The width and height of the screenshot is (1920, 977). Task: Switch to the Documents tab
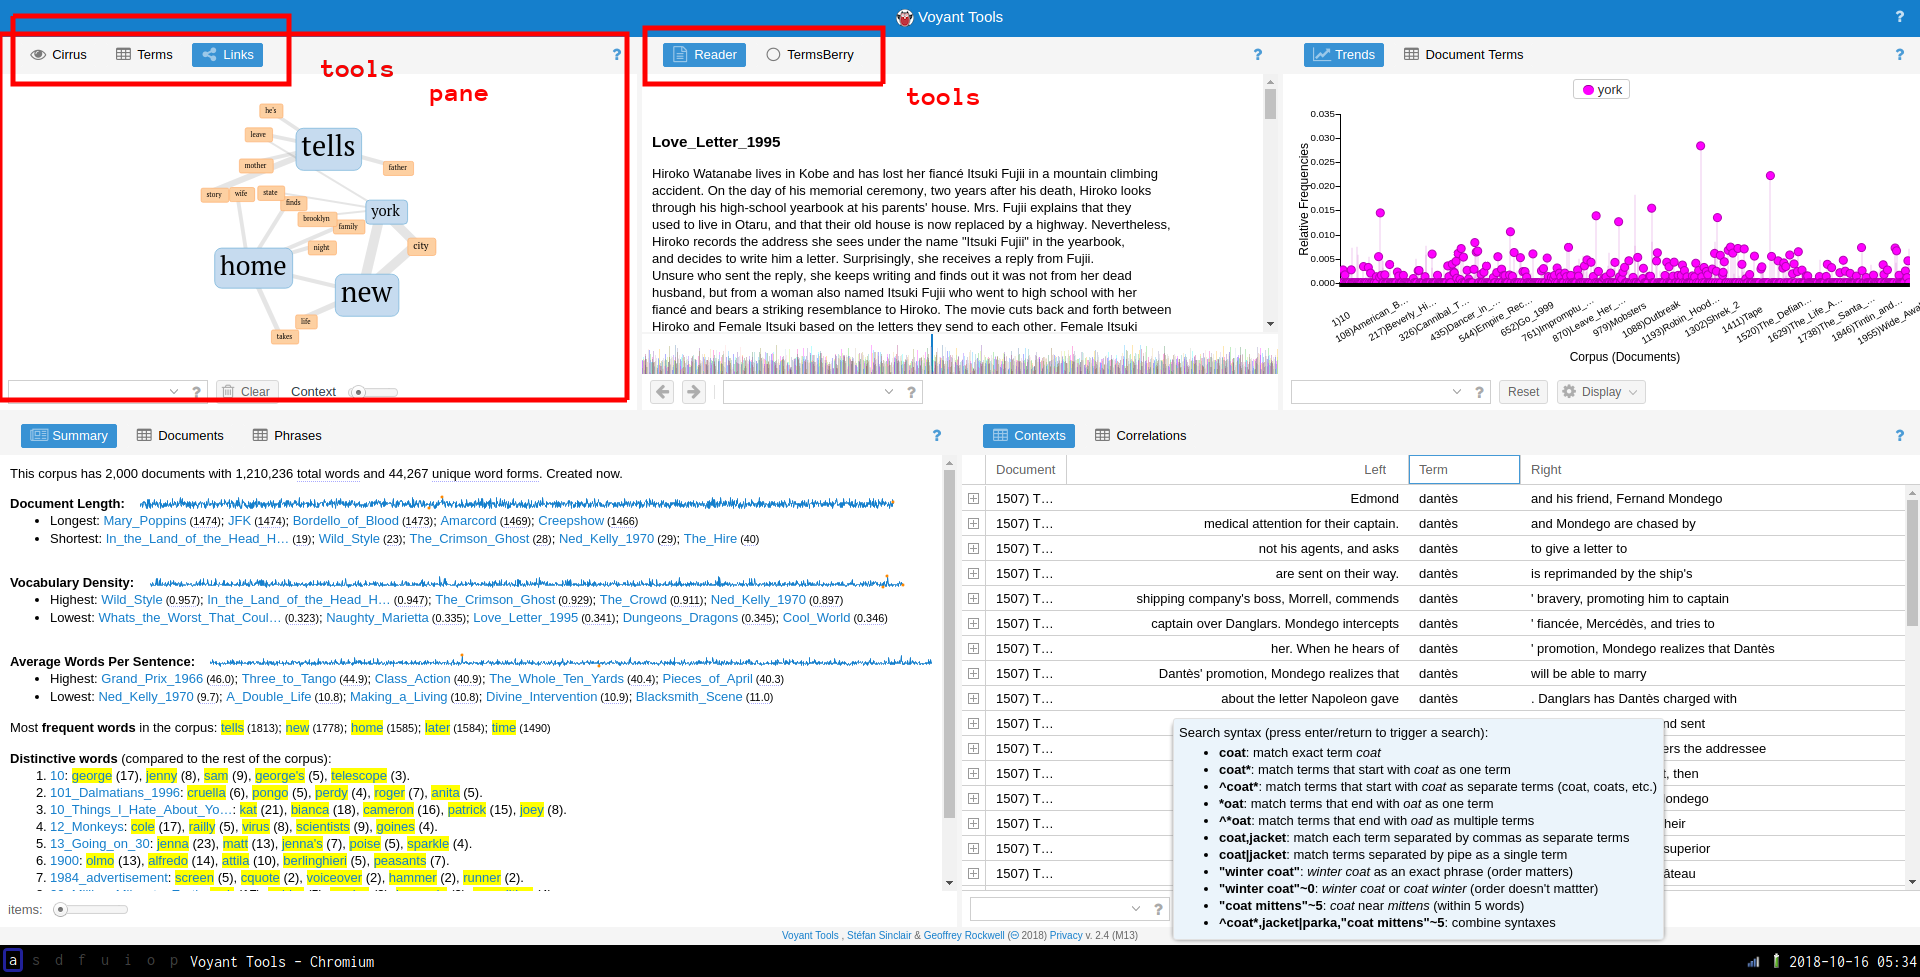point(180,436)
